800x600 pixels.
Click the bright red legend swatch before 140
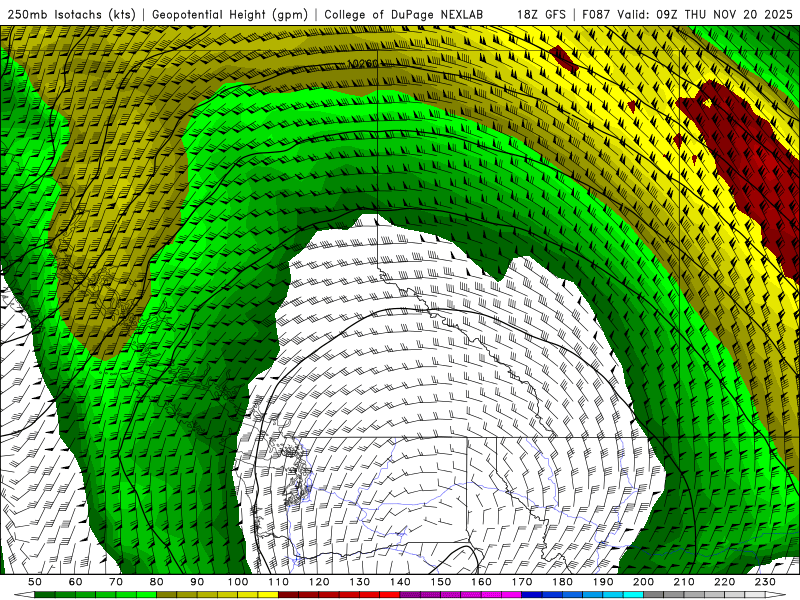coord(390,595)
